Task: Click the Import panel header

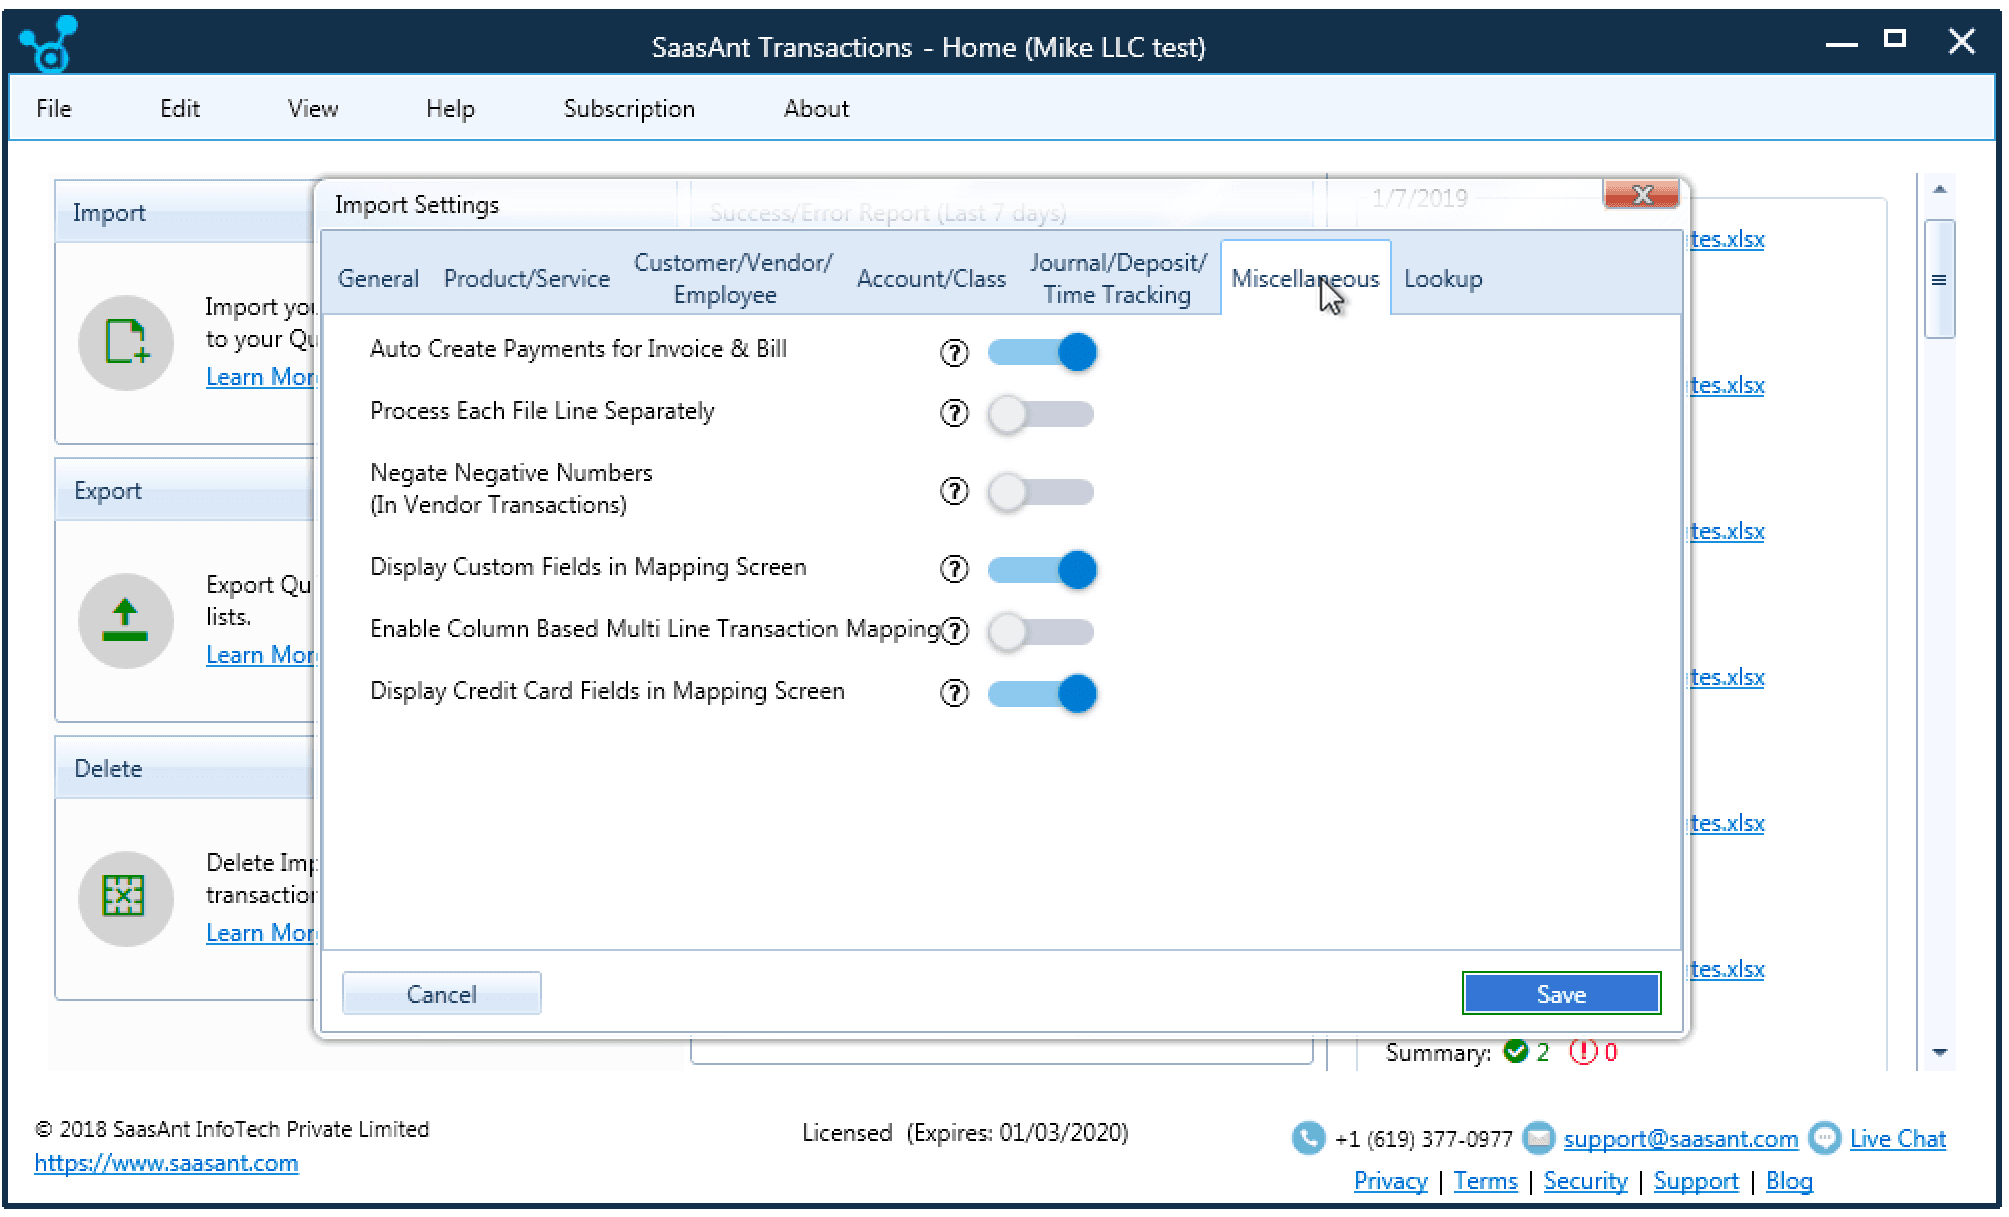Action: pyautogui.click(x=185, y=212)
